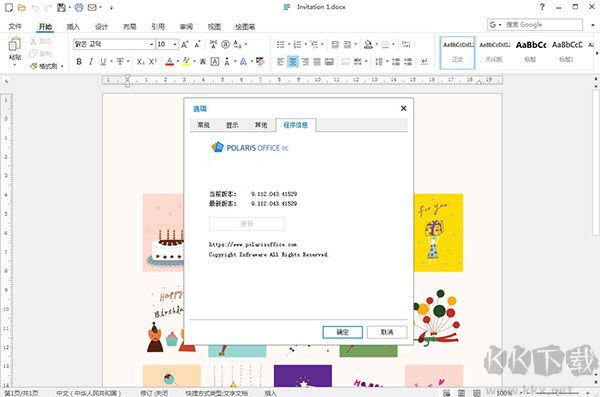
Task: Switch to the 视图 ribbon tab
Action: 214,26
